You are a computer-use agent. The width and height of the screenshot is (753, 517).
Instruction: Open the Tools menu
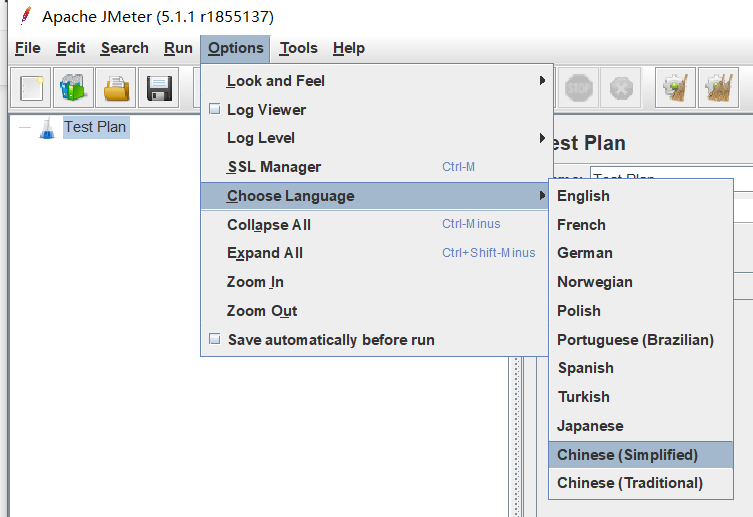[x=298, y=48]
